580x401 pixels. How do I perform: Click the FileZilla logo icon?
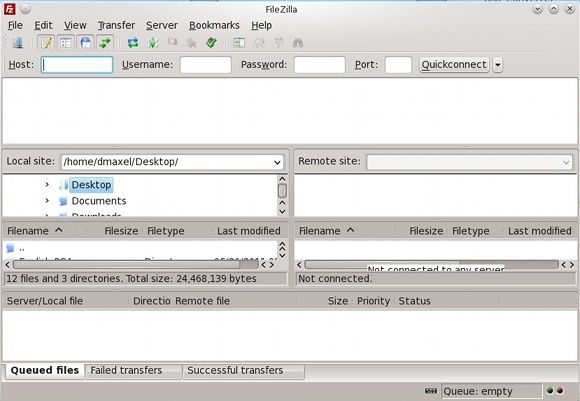click(10, 9)
